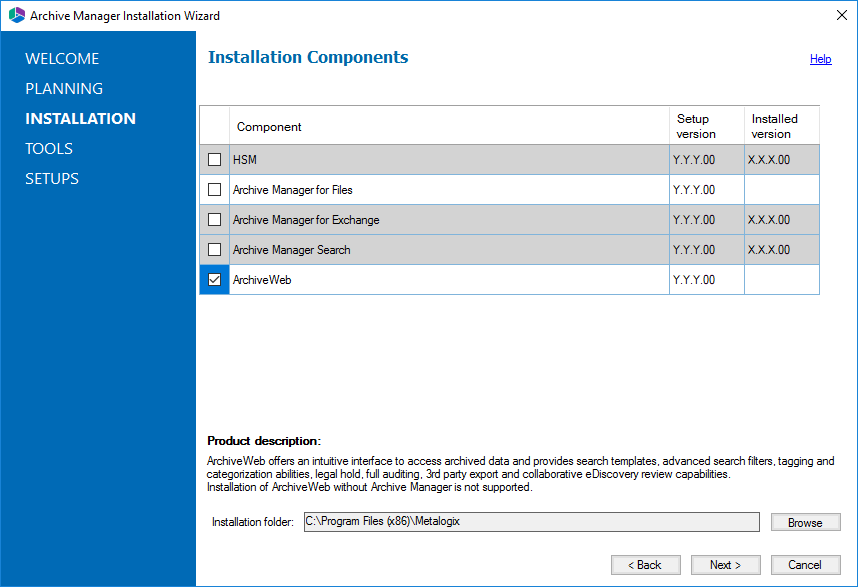Select the Archive Manager Search checkbox
Image resolution: width=858 pixels, height=587 pixels.
tap(214, 250)
